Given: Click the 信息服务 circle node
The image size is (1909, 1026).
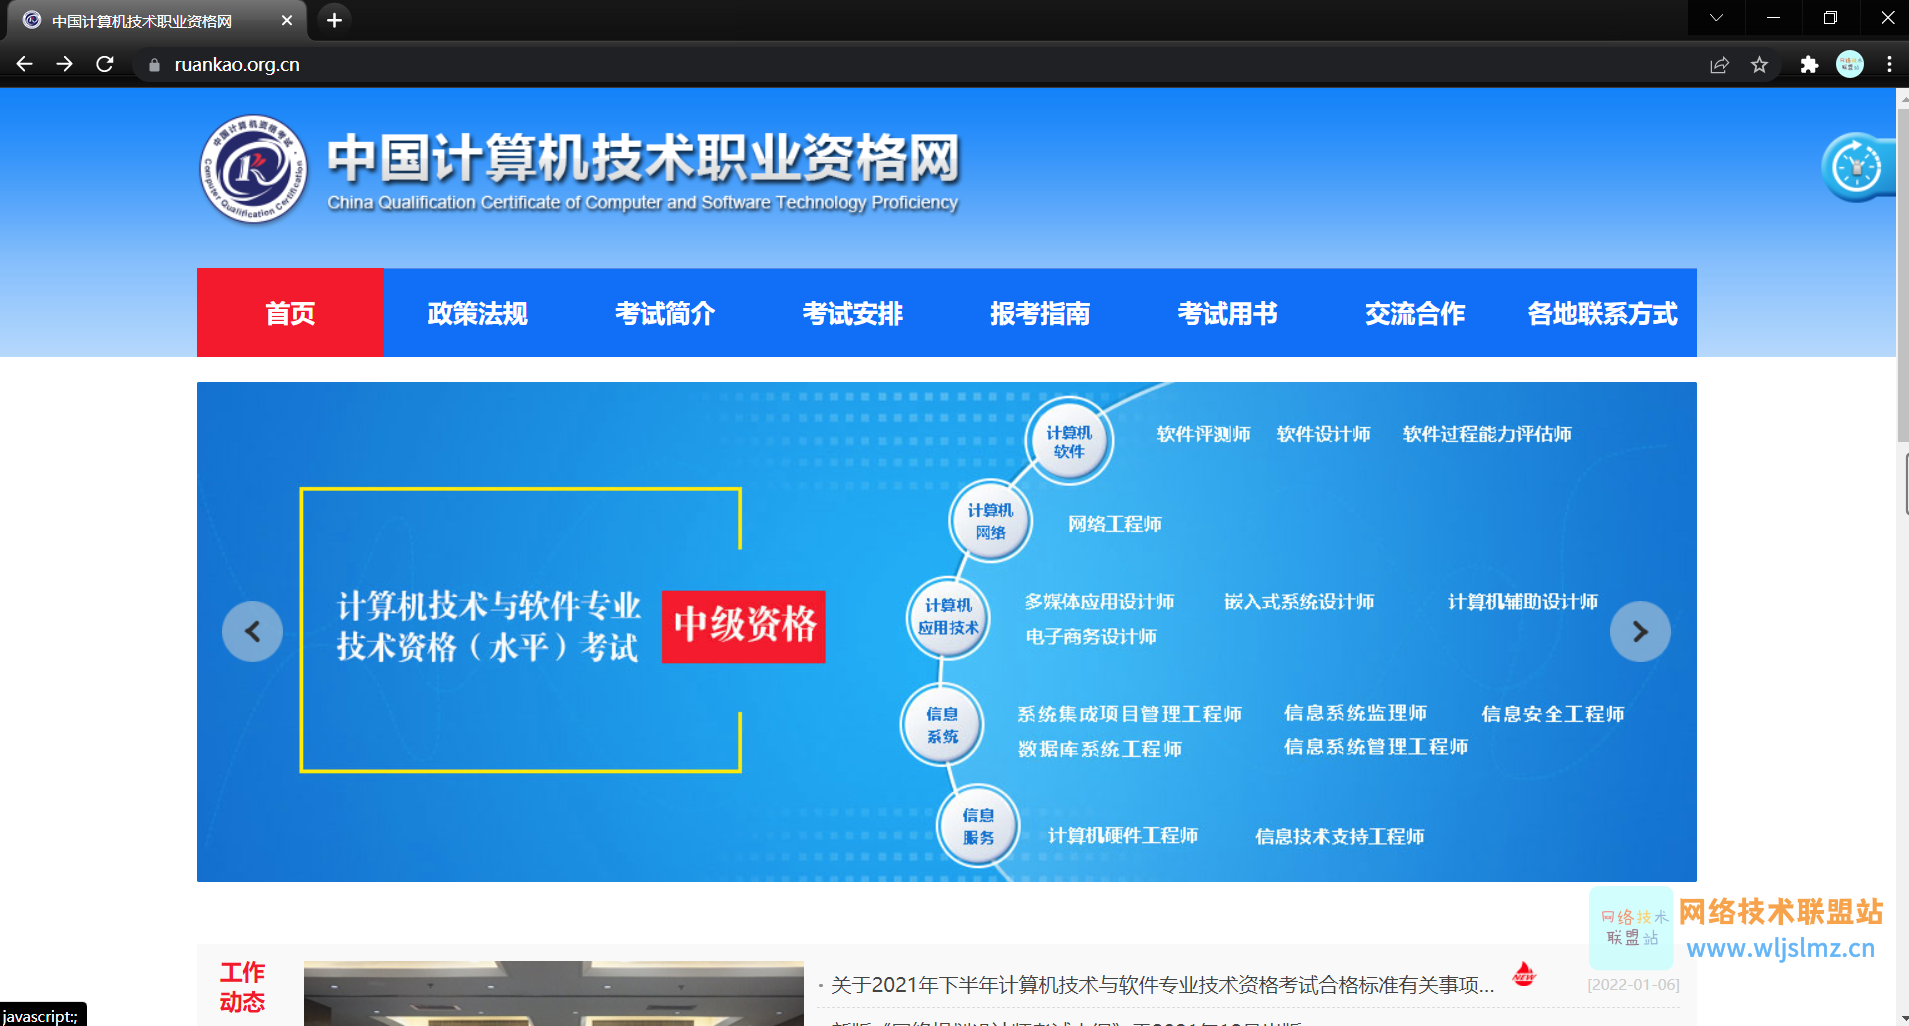Looking at the screenshot, I should 978,826.
